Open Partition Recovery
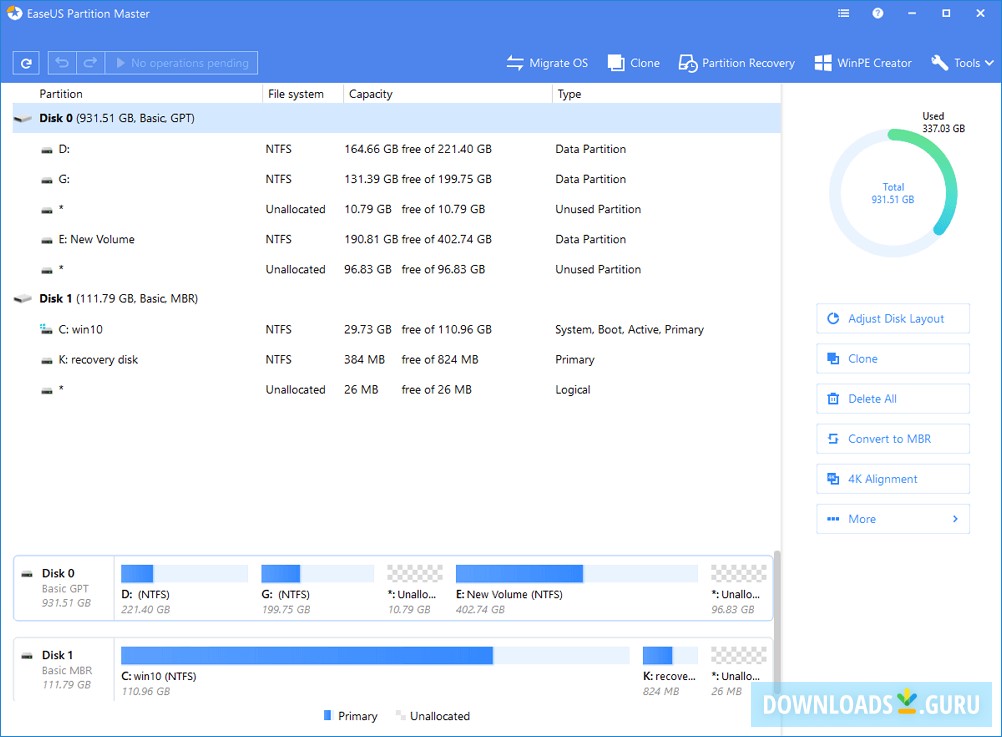 (x=736, y=63)
